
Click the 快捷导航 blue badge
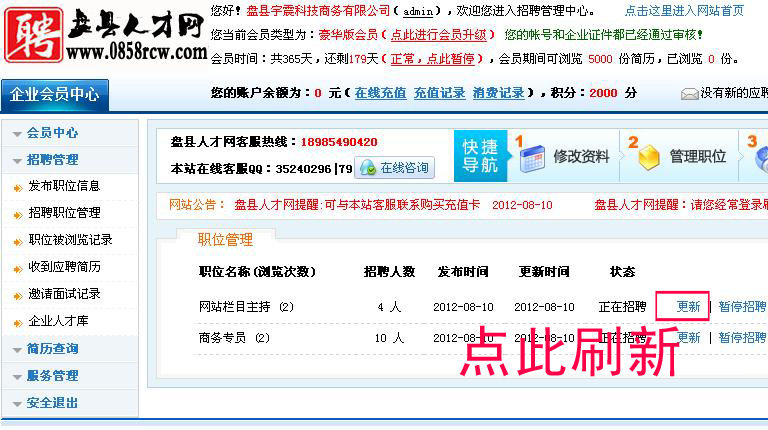pyautogui.click(x=479, y=155)
